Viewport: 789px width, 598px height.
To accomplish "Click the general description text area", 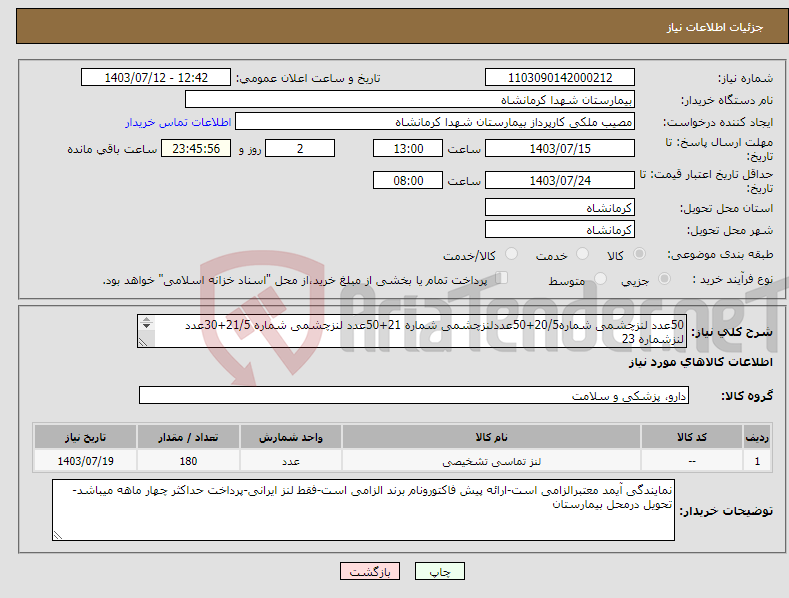I will coord(412,331).
